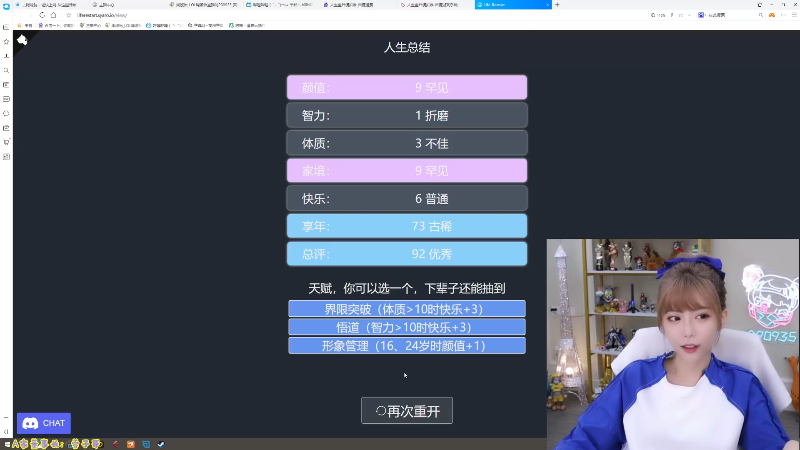Open Steam from the Windows taskbar

coord(161,444)
